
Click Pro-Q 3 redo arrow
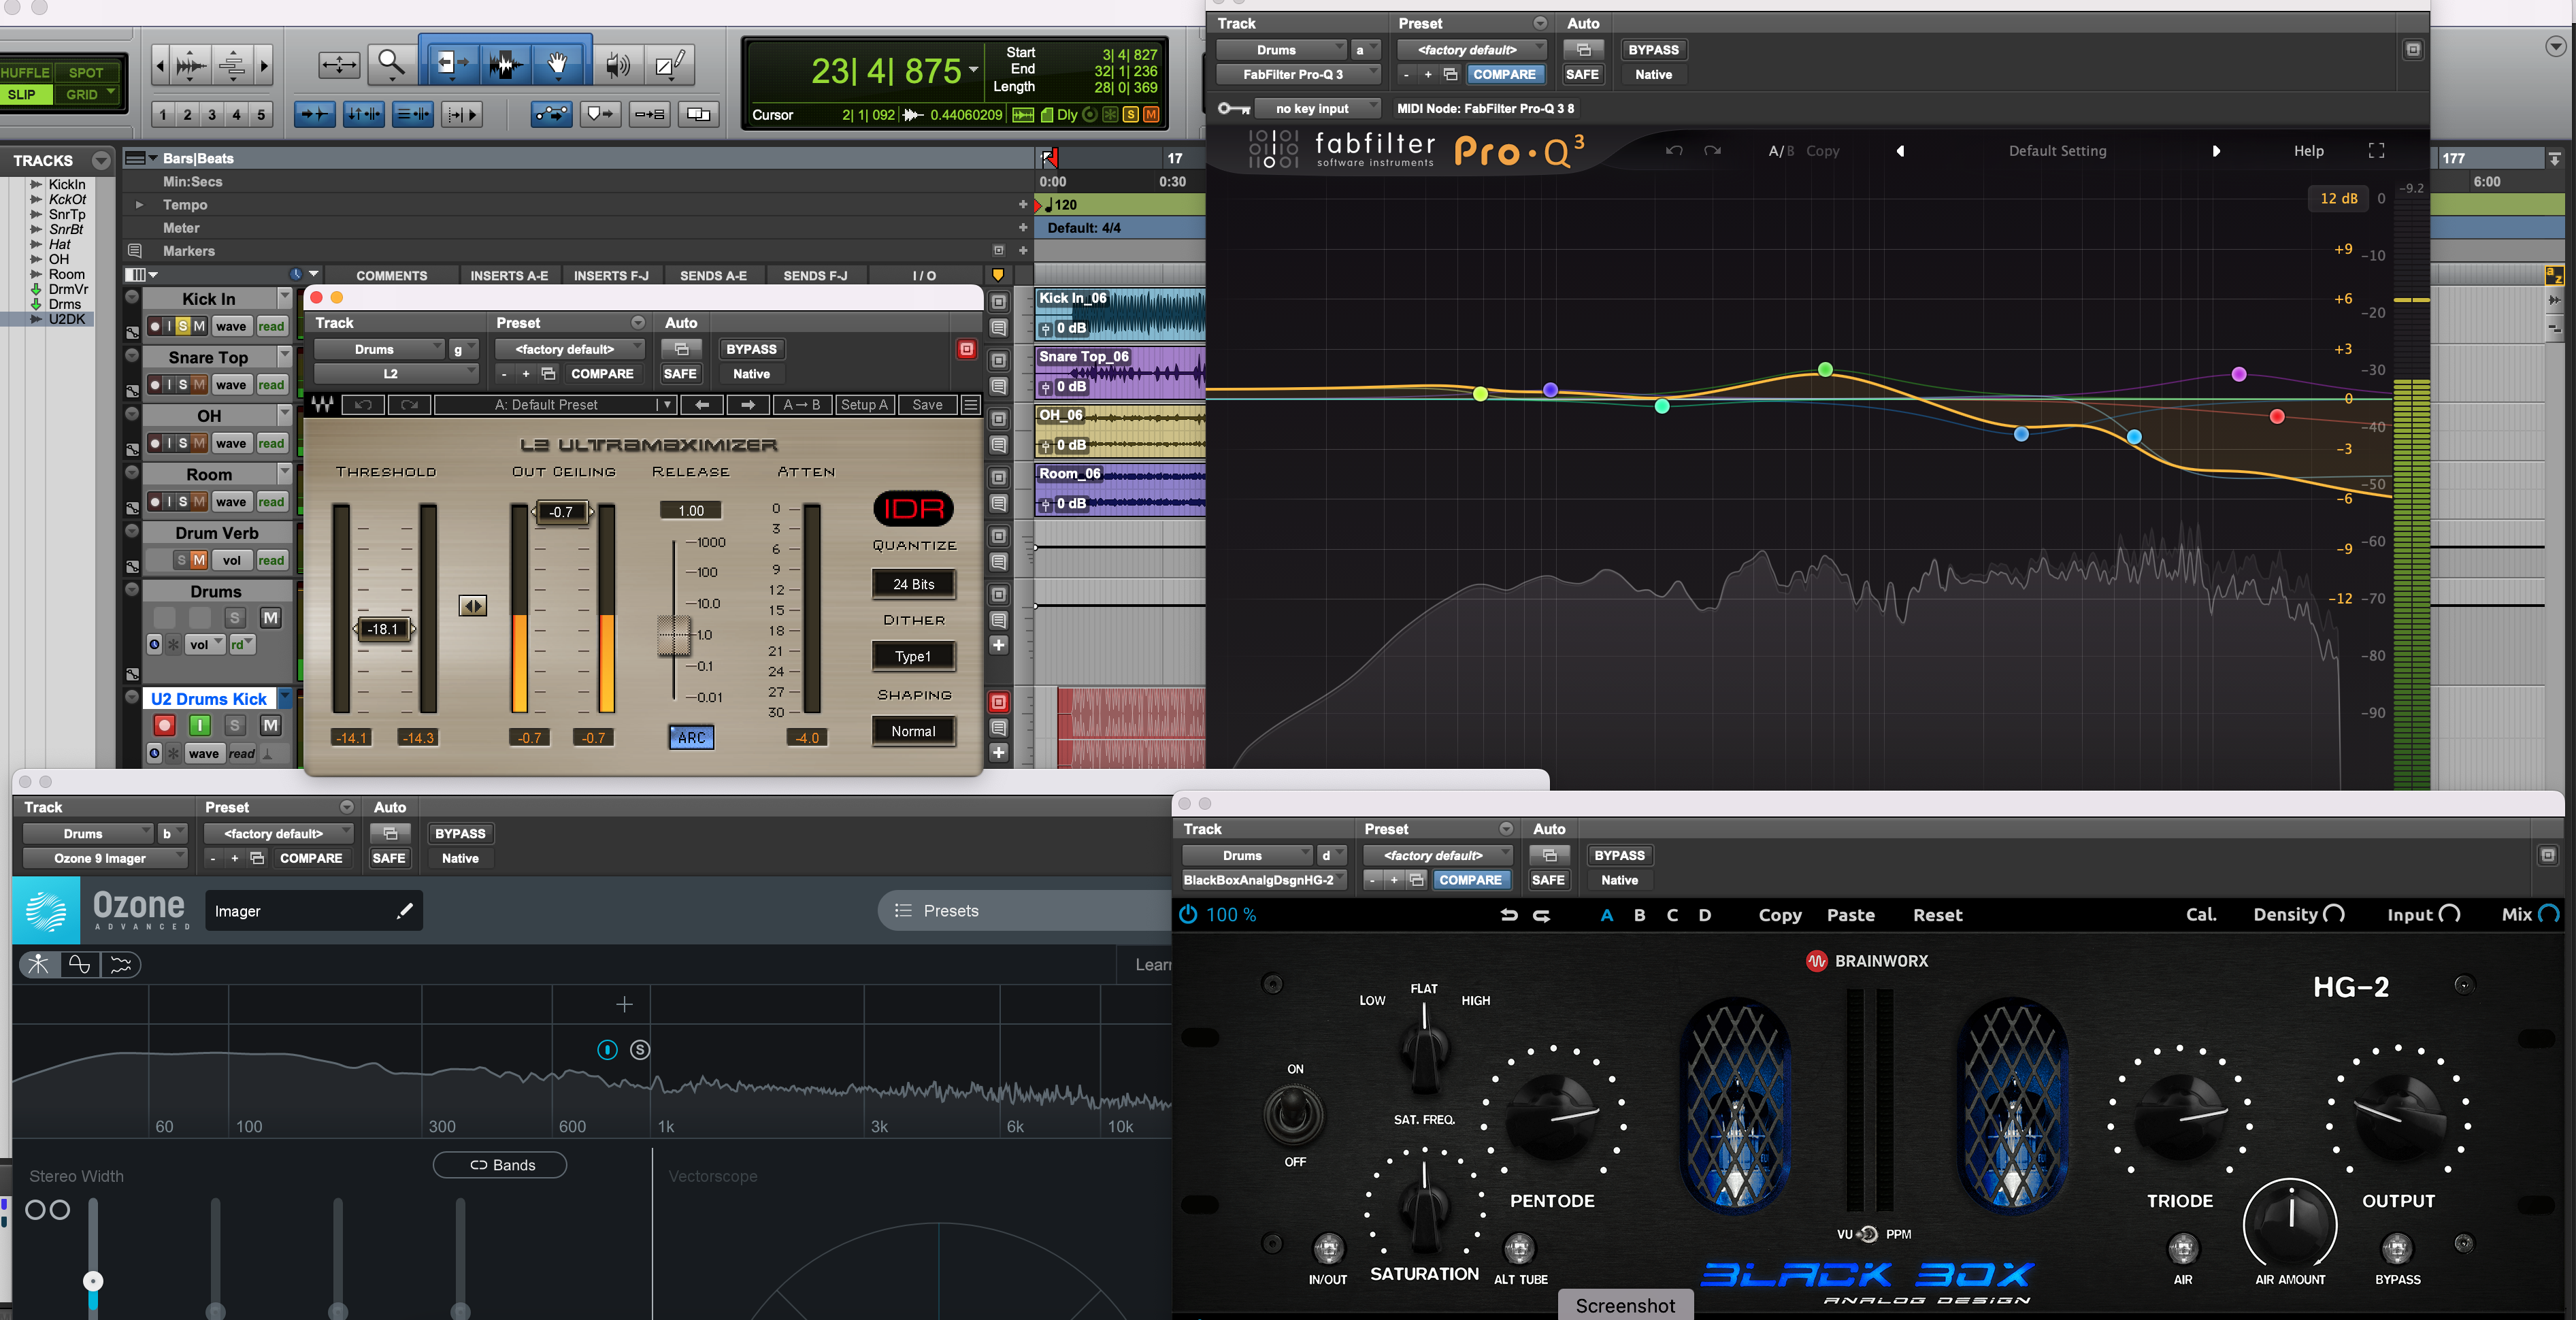[x=1713, y=151]
